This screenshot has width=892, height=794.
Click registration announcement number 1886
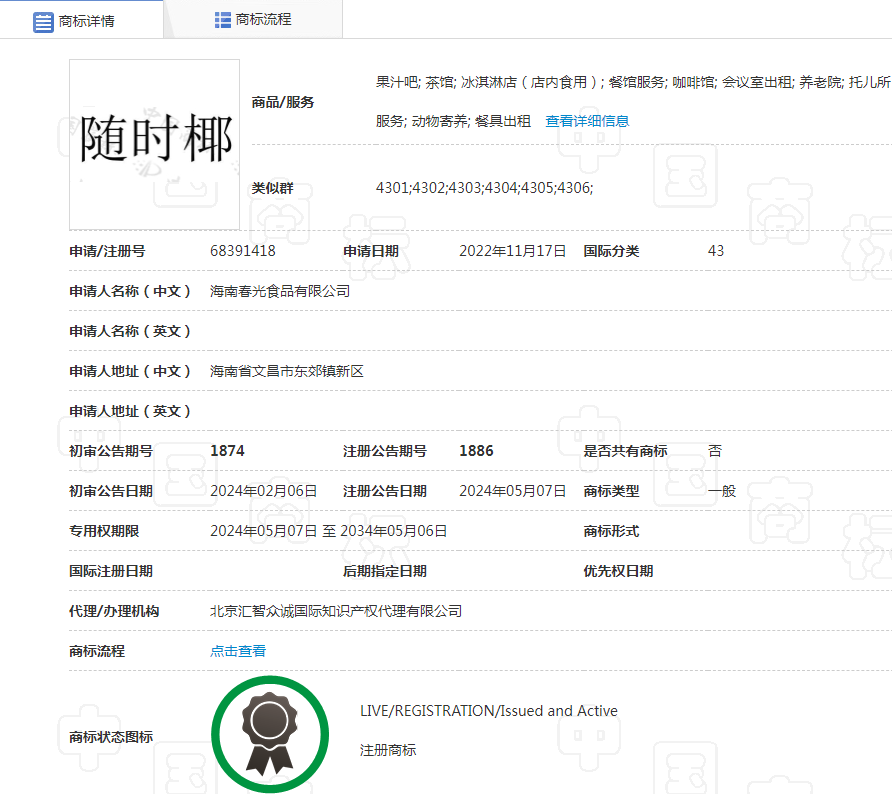tap(476, 451)
